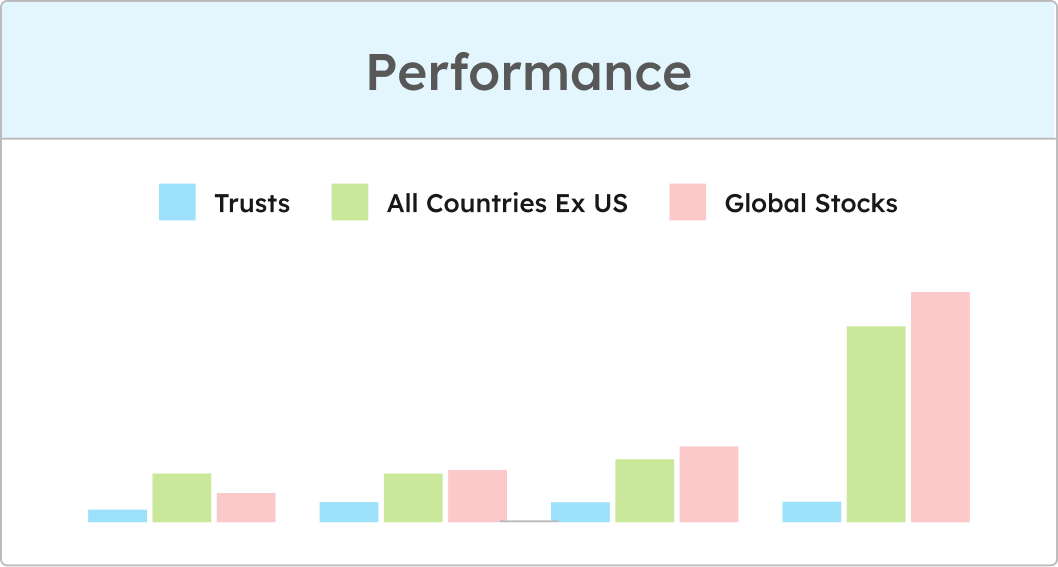Select the blue Trusts bar in second group
This screenshot has height=567, width=1058.
pyautogui.click(x=349, y=512)
